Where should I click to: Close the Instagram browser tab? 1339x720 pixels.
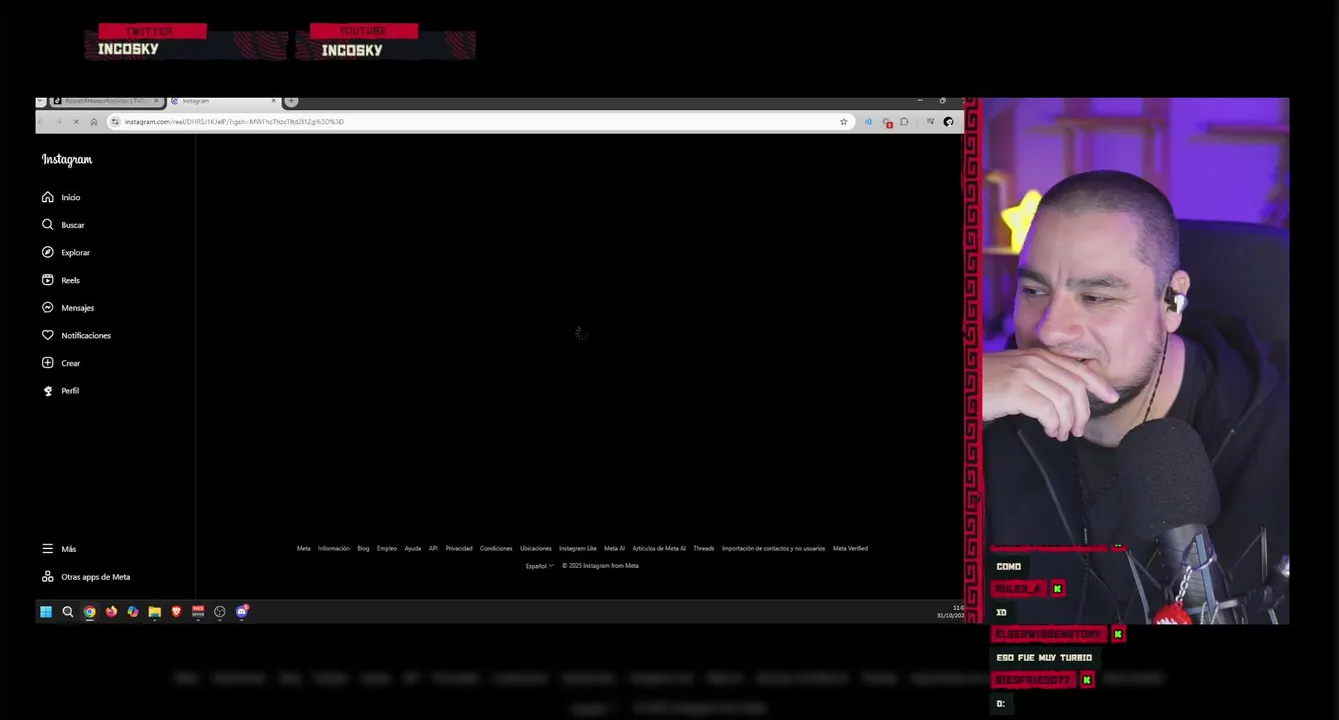tap(274, 101)
